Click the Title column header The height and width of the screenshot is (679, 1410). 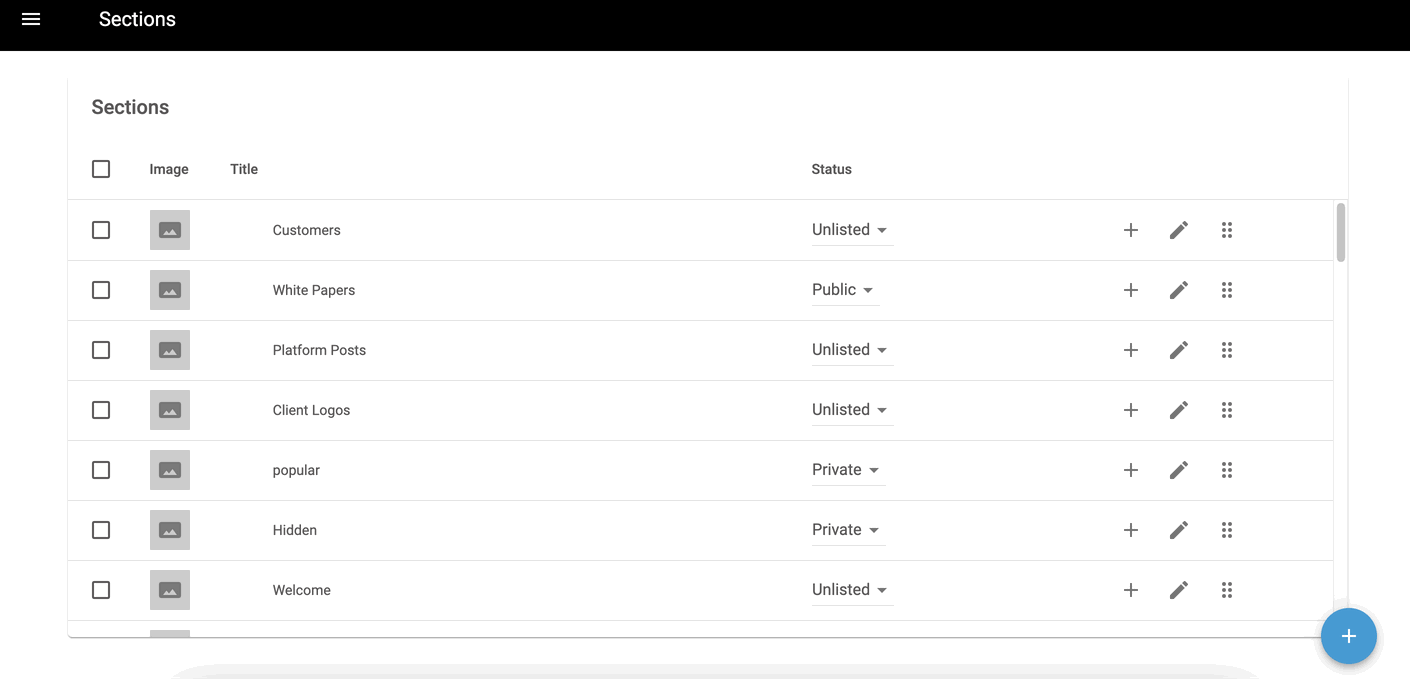click(244, 169)
